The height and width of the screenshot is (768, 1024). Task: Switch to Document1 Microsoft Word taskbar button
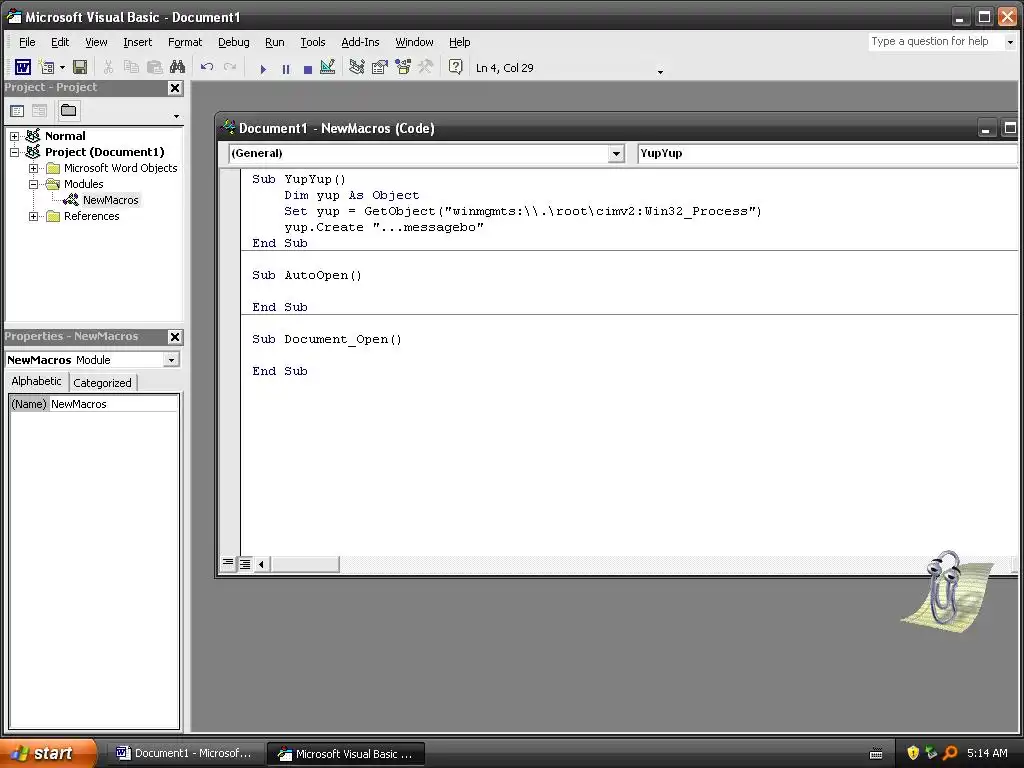pos(184,753)
